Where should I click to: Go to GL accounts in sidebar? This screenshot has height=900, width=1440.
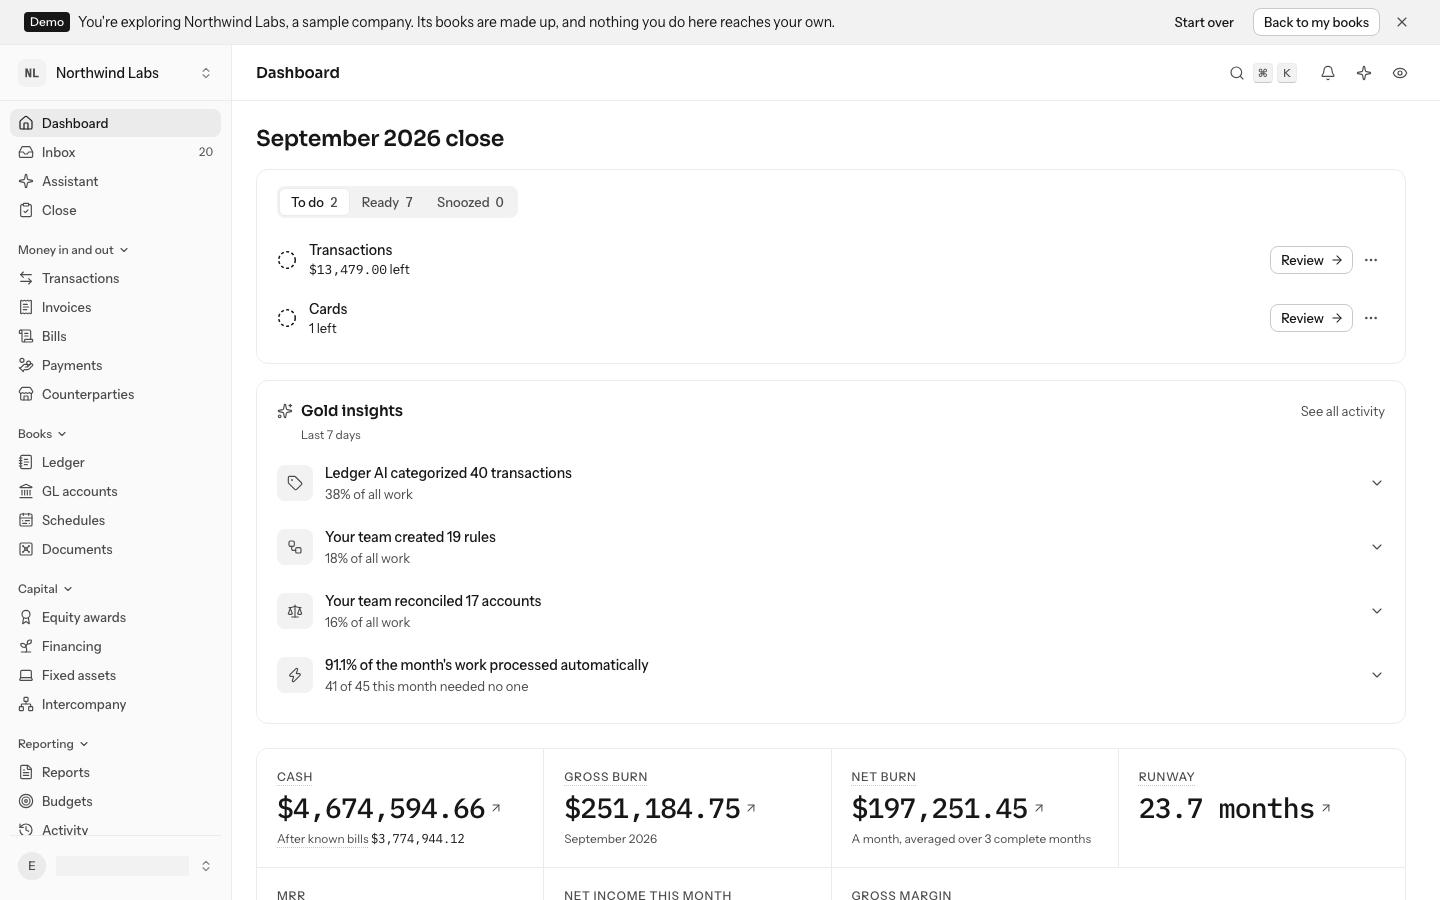pyautogui.click(x=116, y=491)
